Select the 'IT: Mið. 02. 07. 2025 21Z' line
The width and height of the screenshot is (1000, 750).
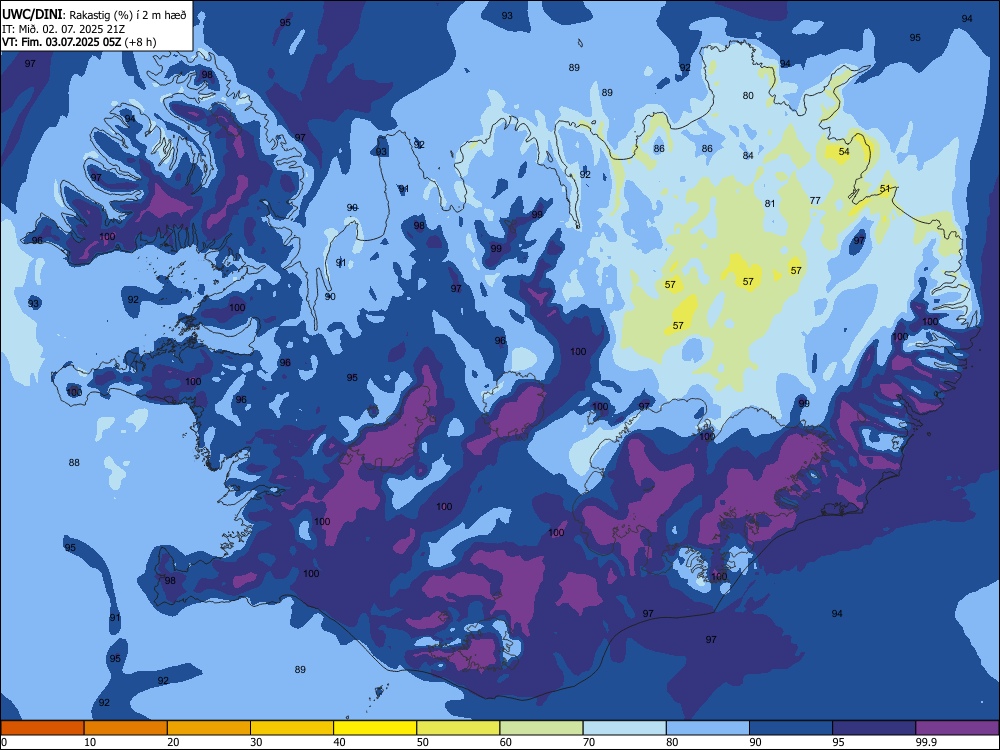(x=63, y=29)
